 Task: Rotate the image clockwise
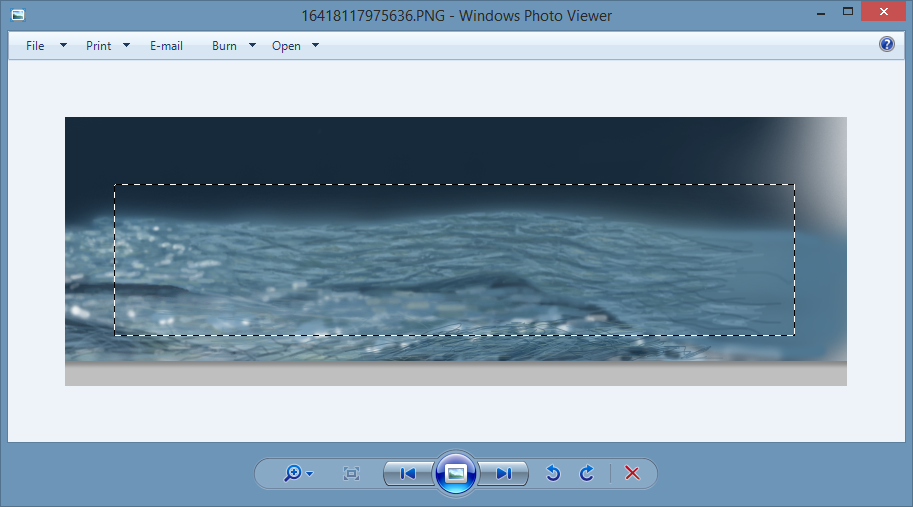click(x=587, y=474)
